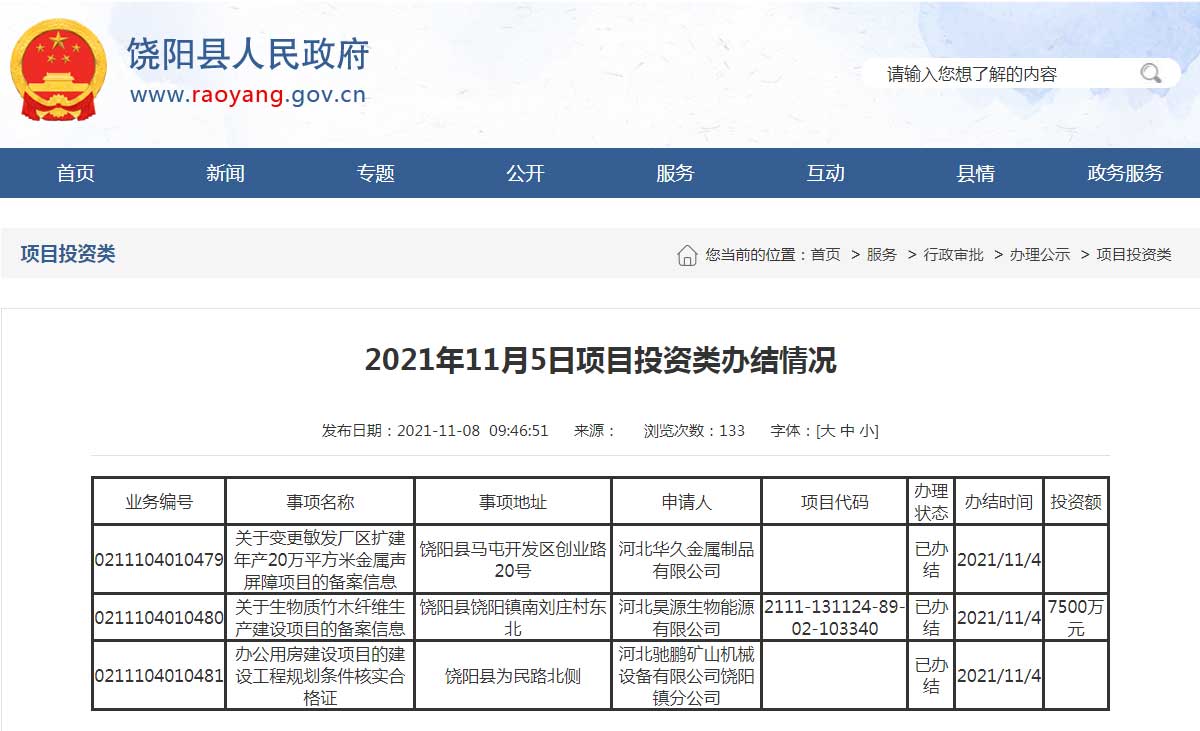Open the 县情 navigation item

tap(975, 173)
